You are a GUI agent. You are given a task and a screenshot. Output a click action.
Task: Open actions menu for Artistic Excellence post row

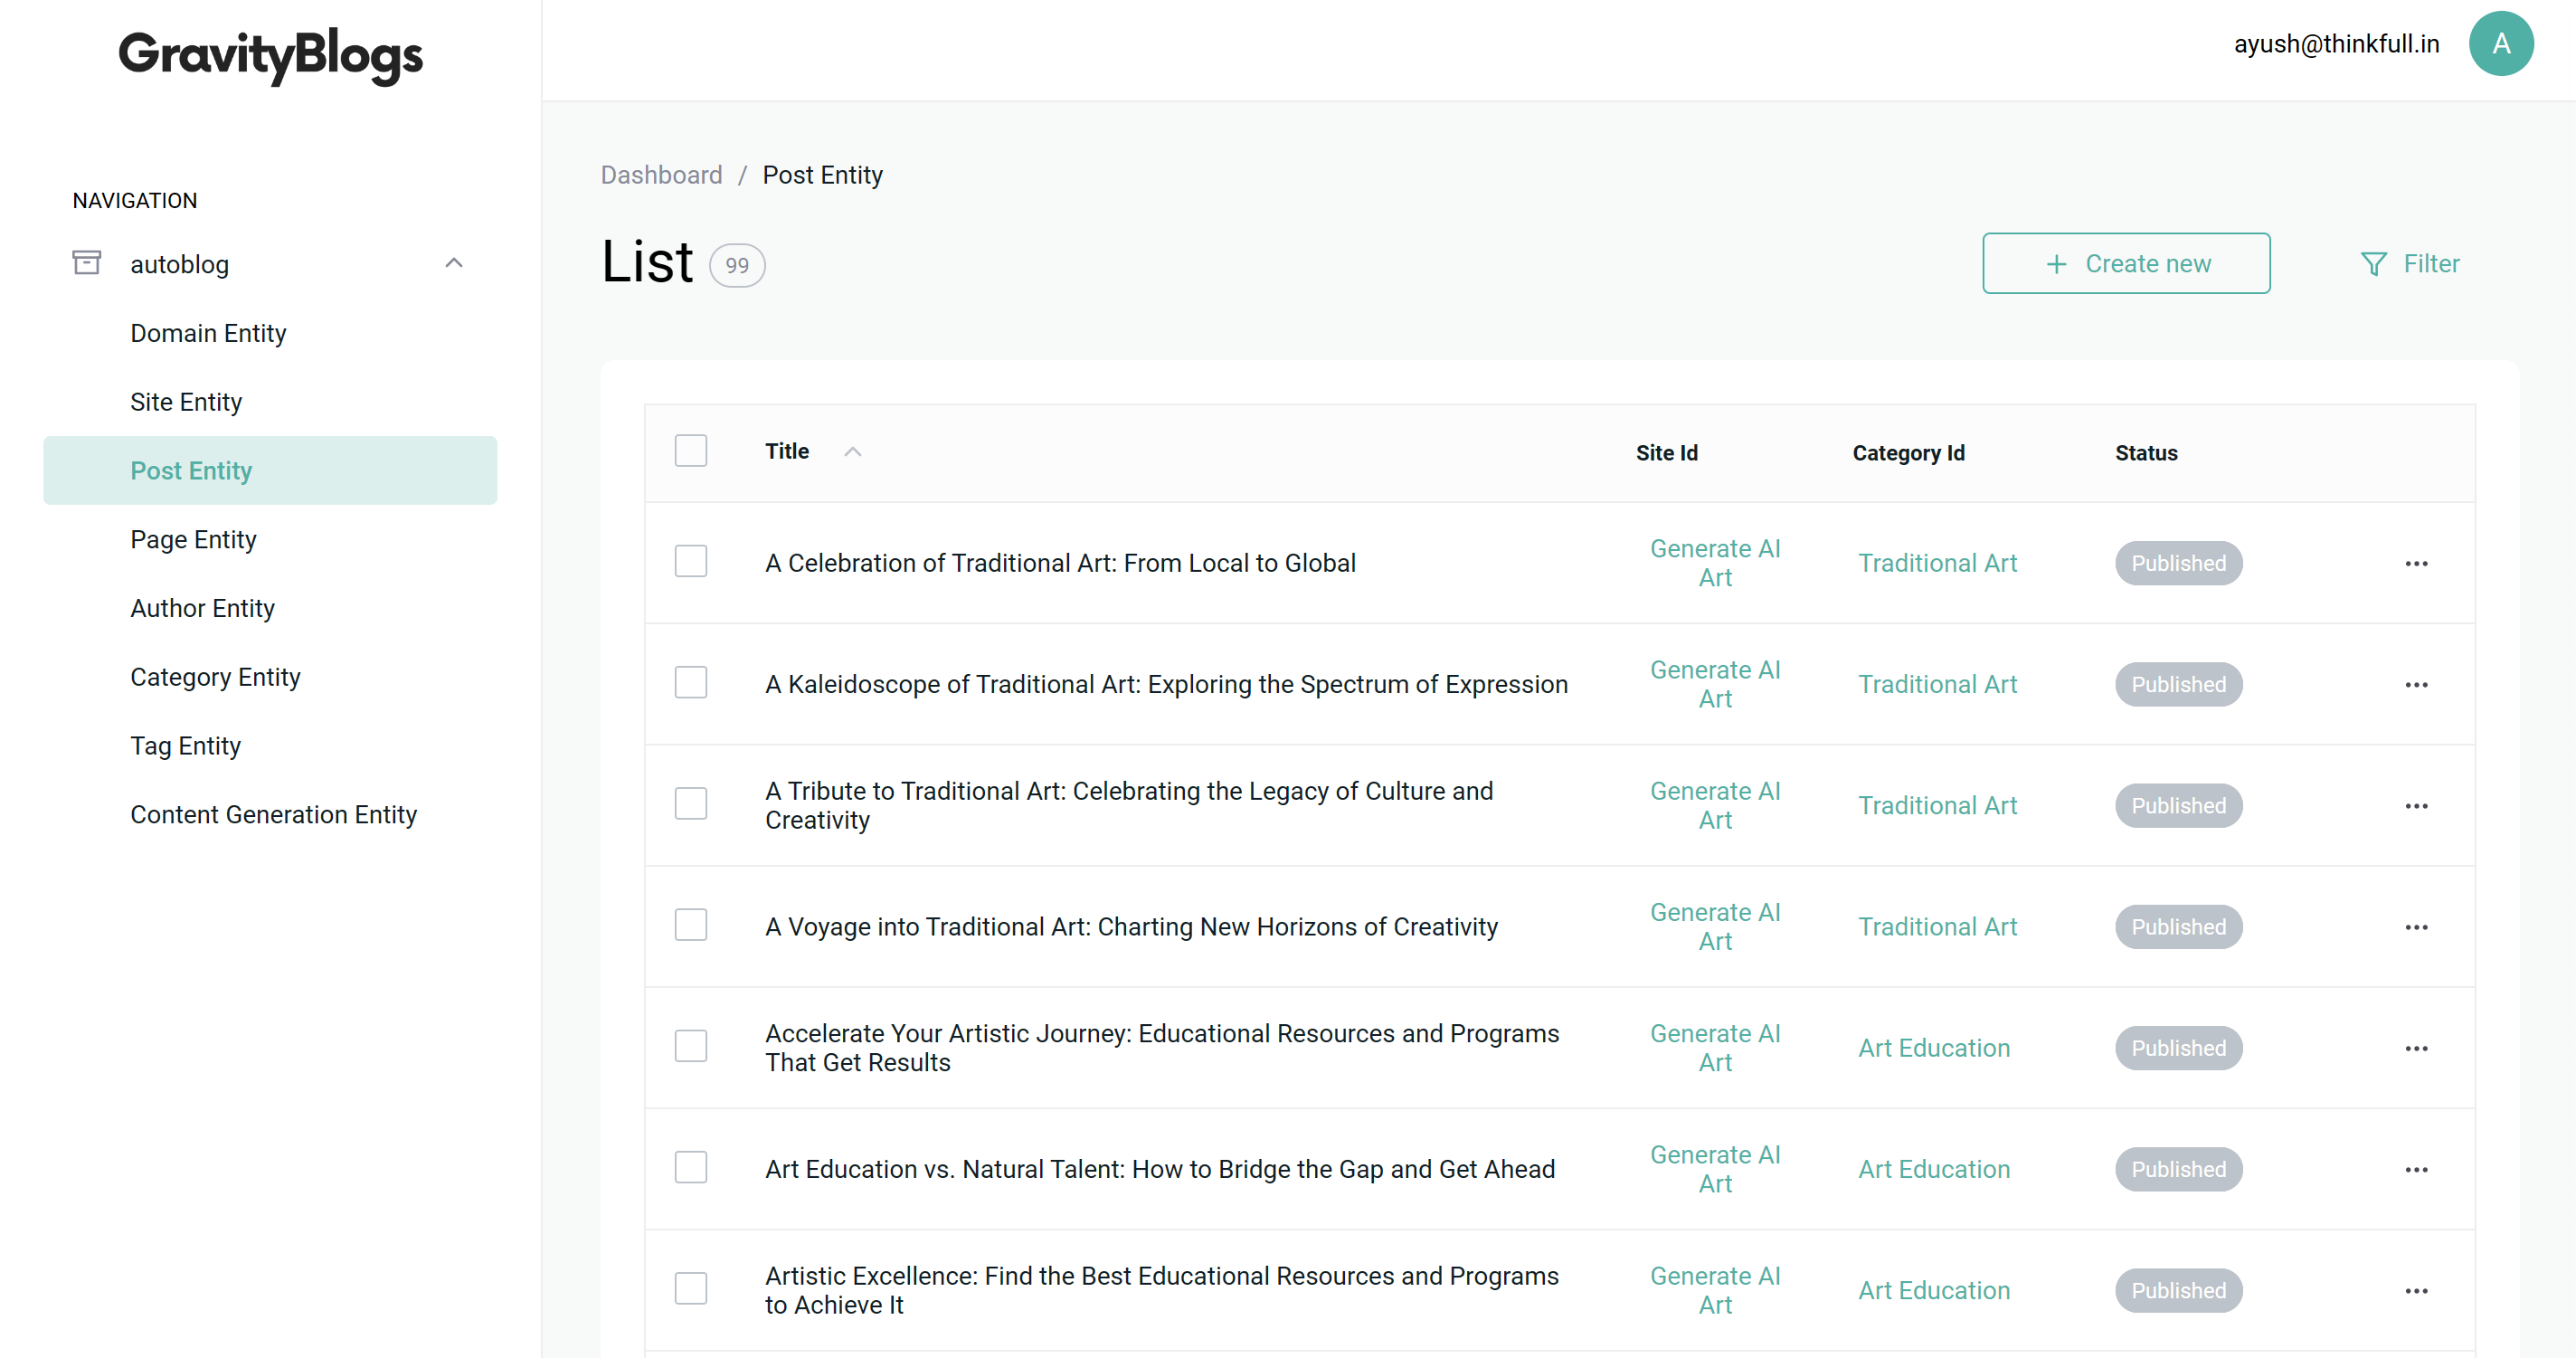(x=2416, y=1290)
